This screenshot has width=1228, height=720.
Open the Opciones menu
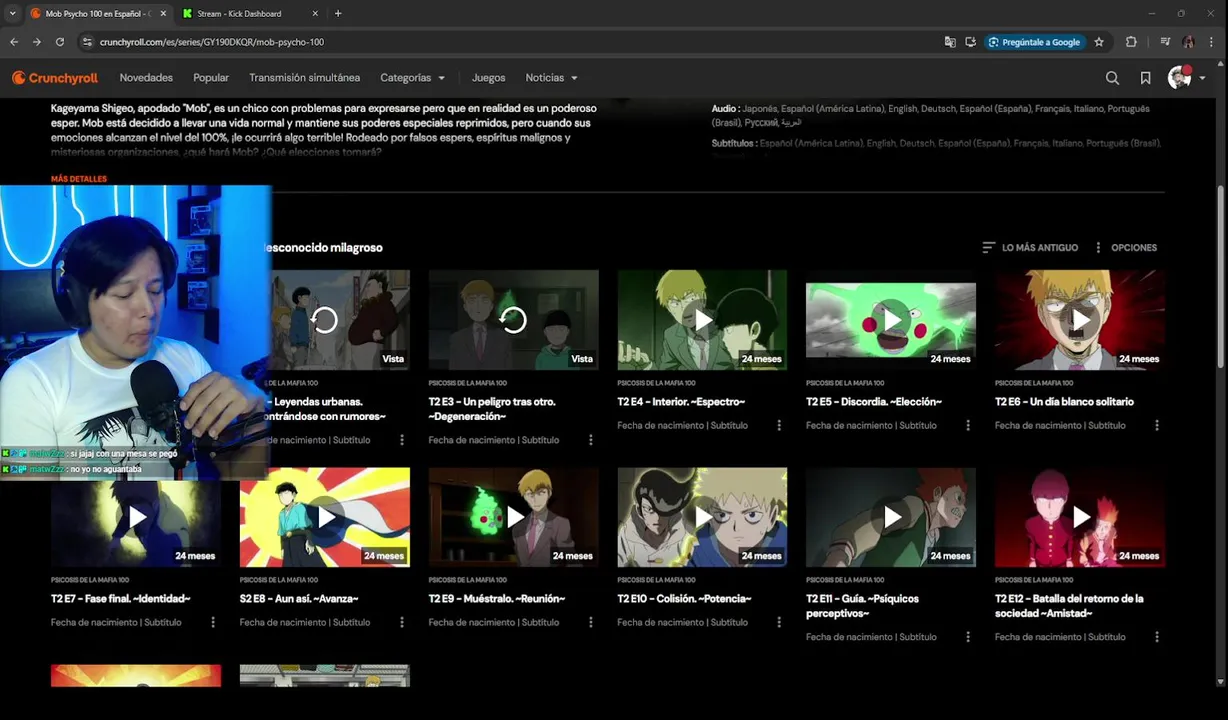1126,248
